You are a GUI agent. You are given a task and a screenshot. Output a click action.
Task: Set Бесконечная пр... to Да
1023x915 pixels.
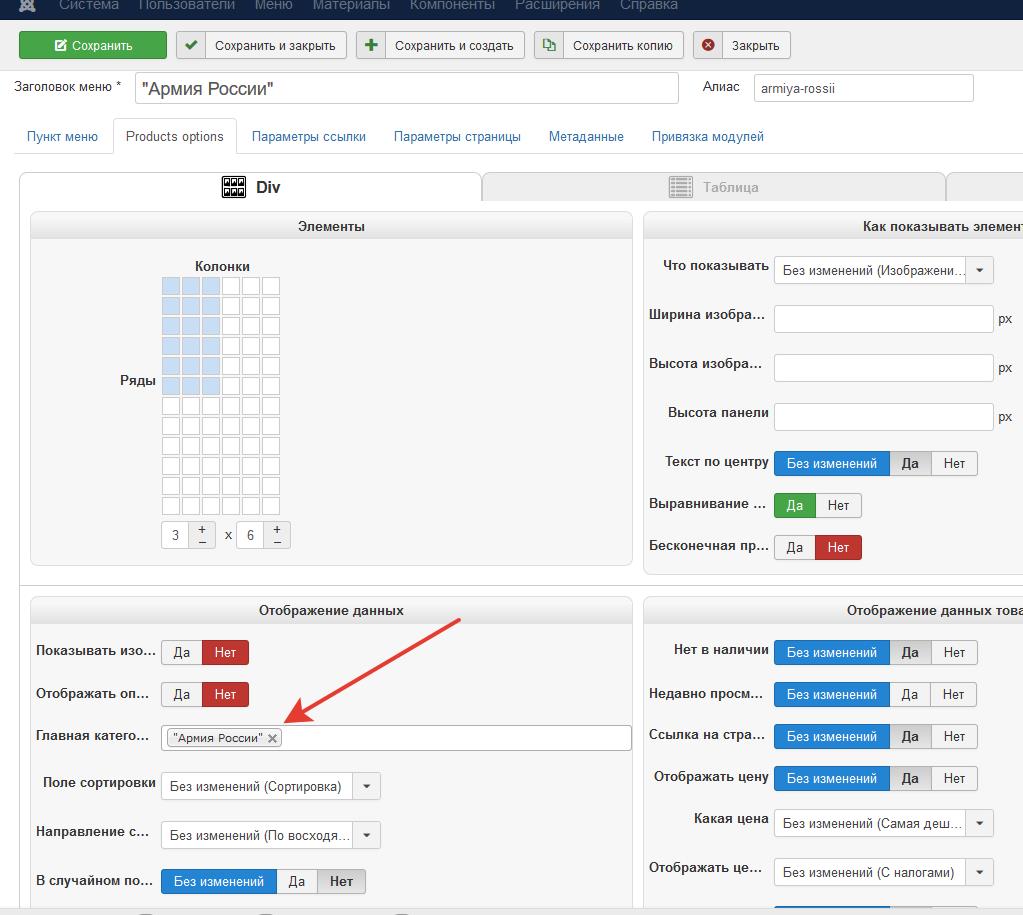coord(794,548)
